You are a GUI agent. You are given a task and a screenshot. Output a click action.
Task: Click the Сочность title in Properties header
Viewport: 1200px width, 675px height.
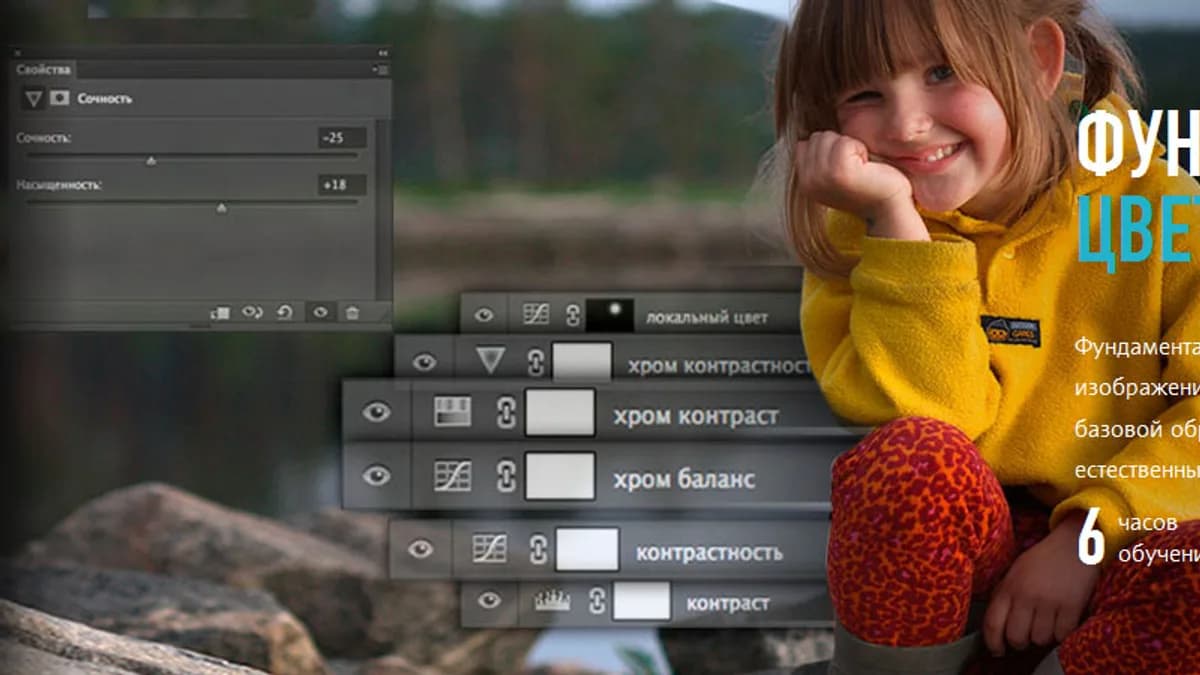104,99
